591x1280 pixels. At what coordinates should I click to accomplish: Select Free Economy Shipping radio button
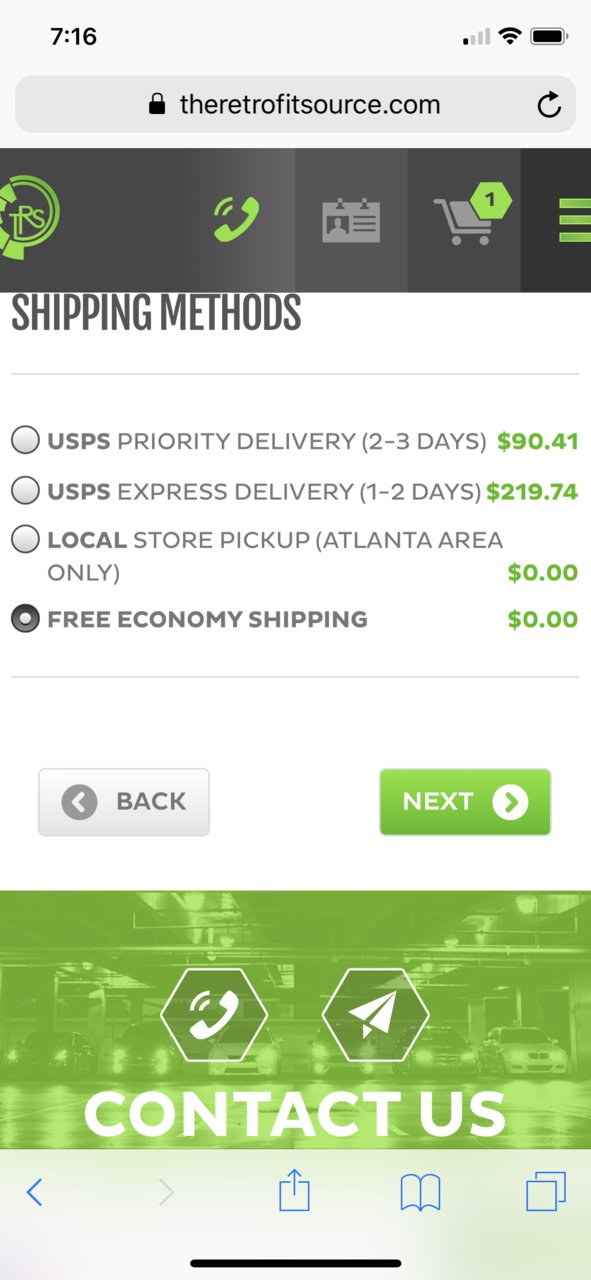[x=25, y=619]
